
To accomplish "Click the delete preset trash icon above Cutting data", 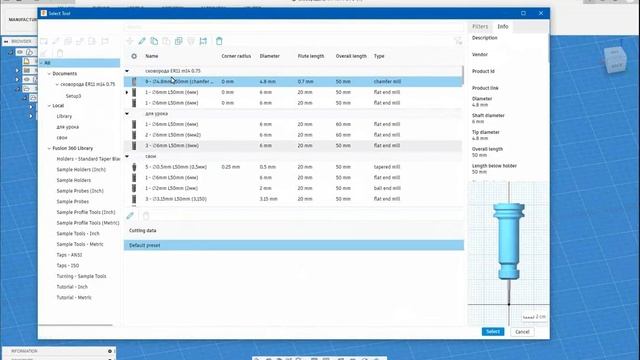I will [146, 216].
